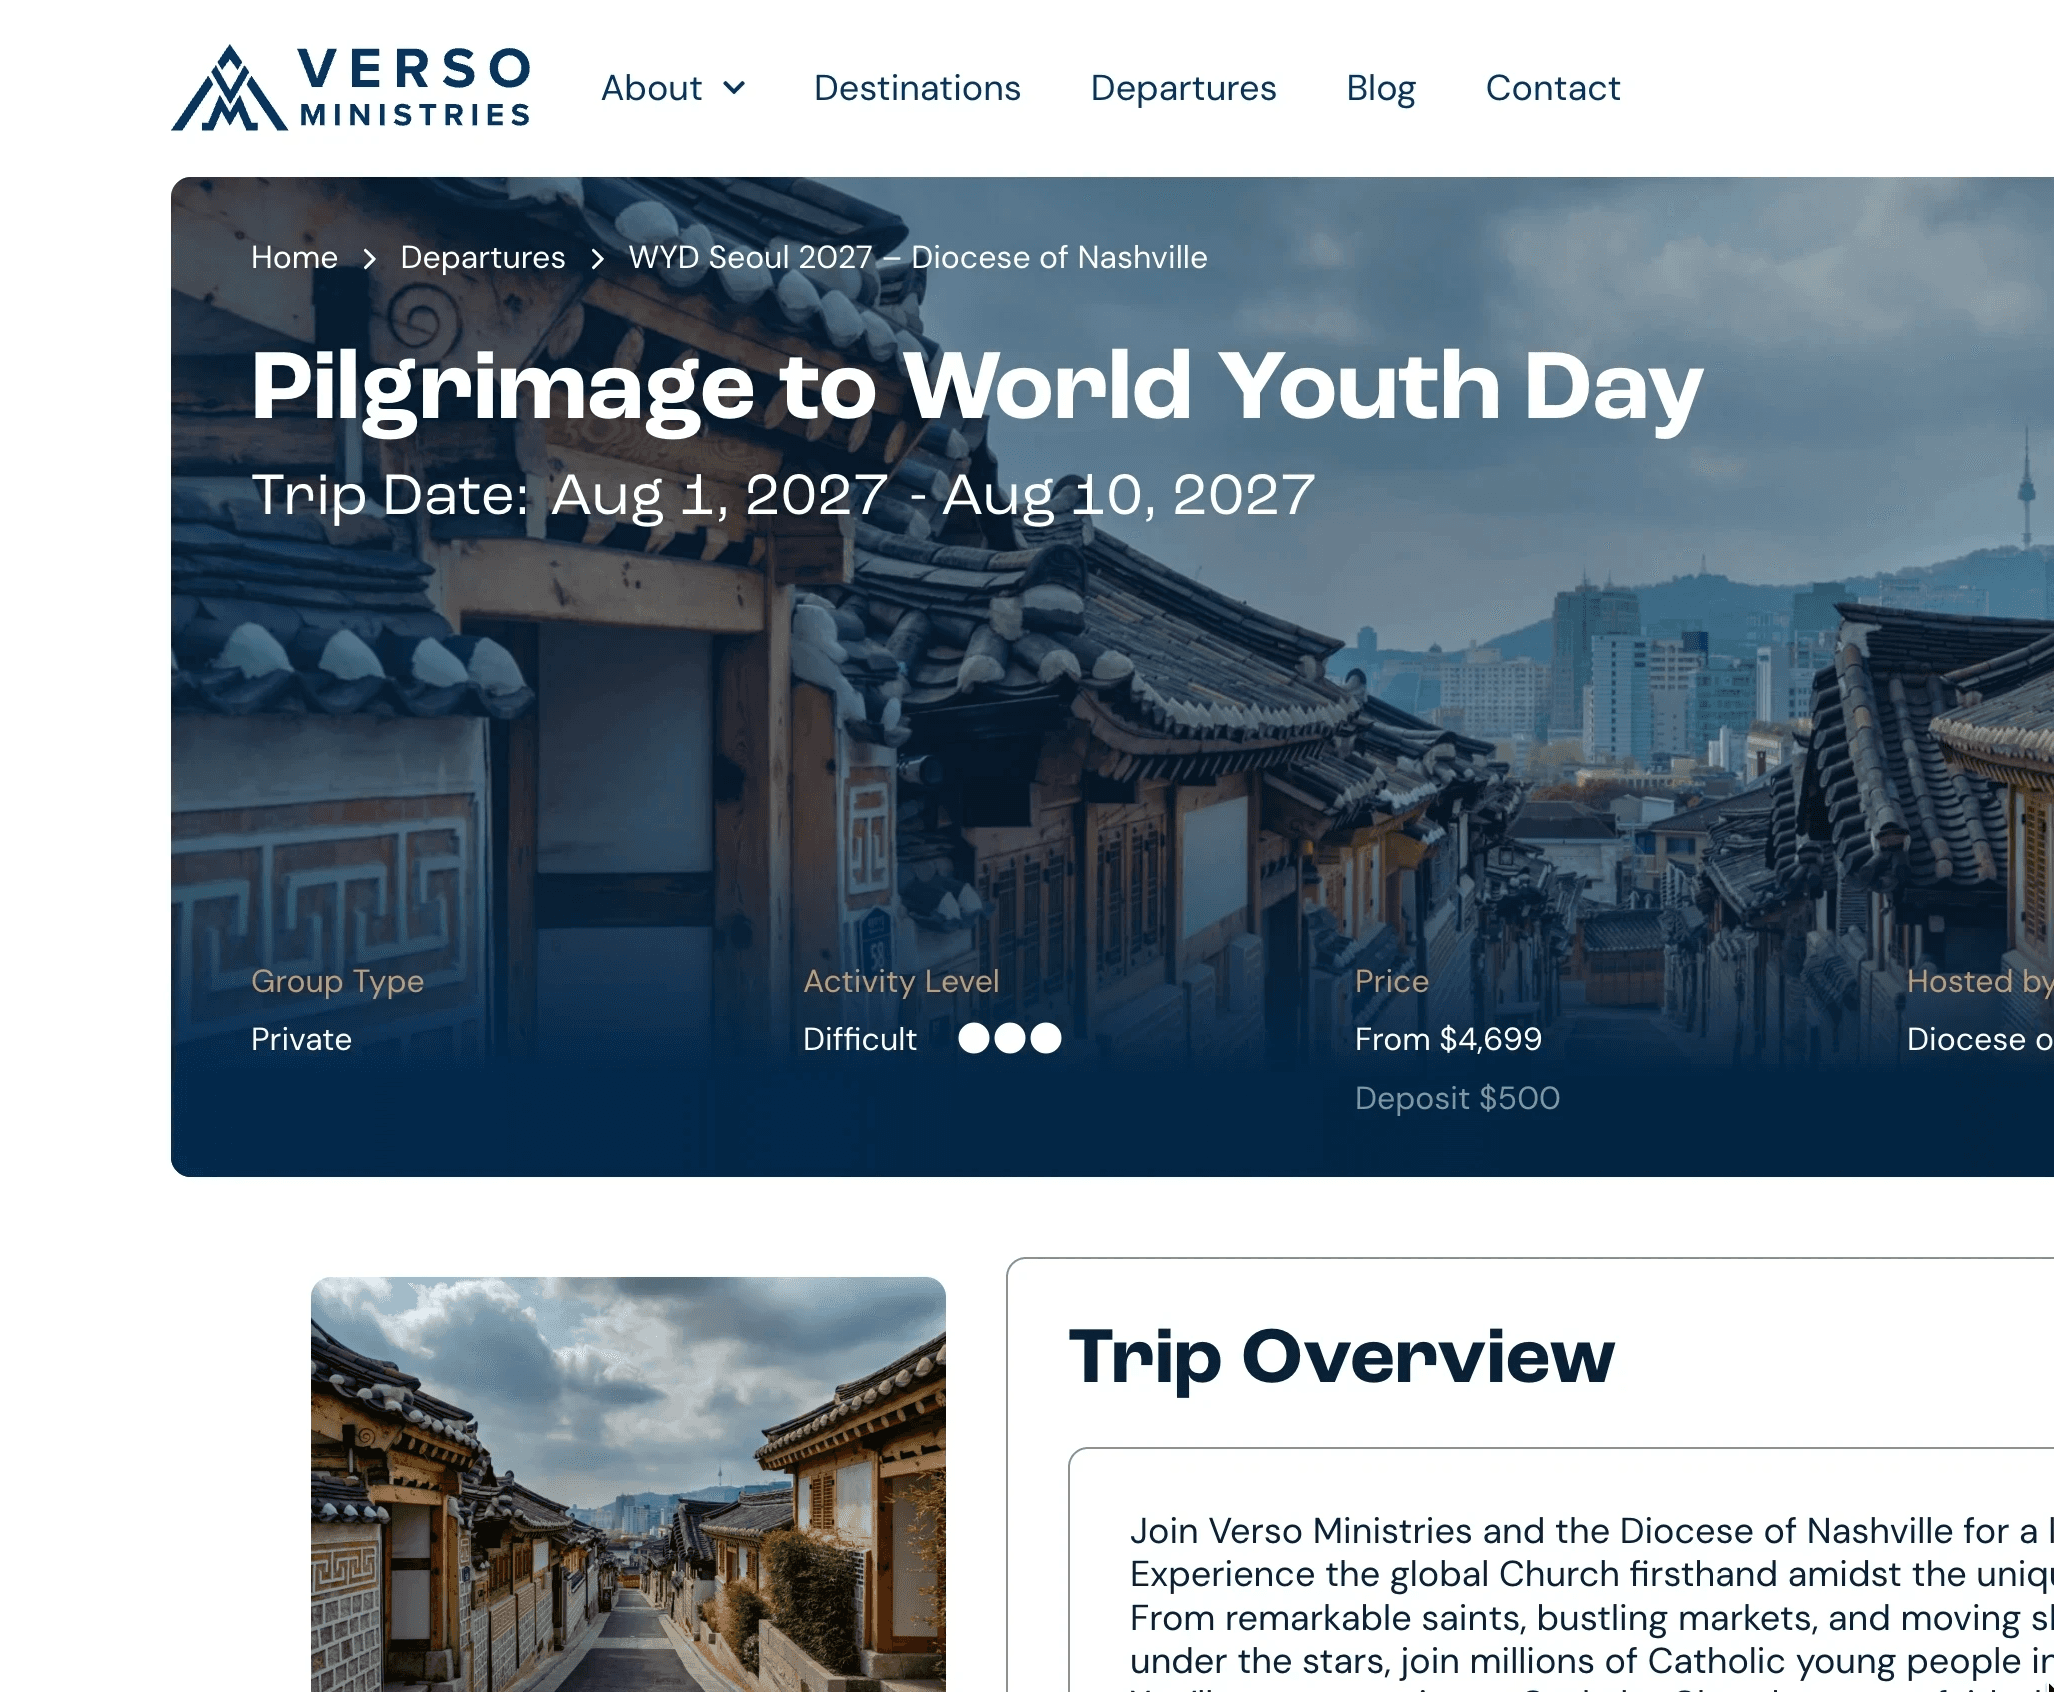Open the About menu item
Screen dimensions: 2054x1692
(652, 88)
